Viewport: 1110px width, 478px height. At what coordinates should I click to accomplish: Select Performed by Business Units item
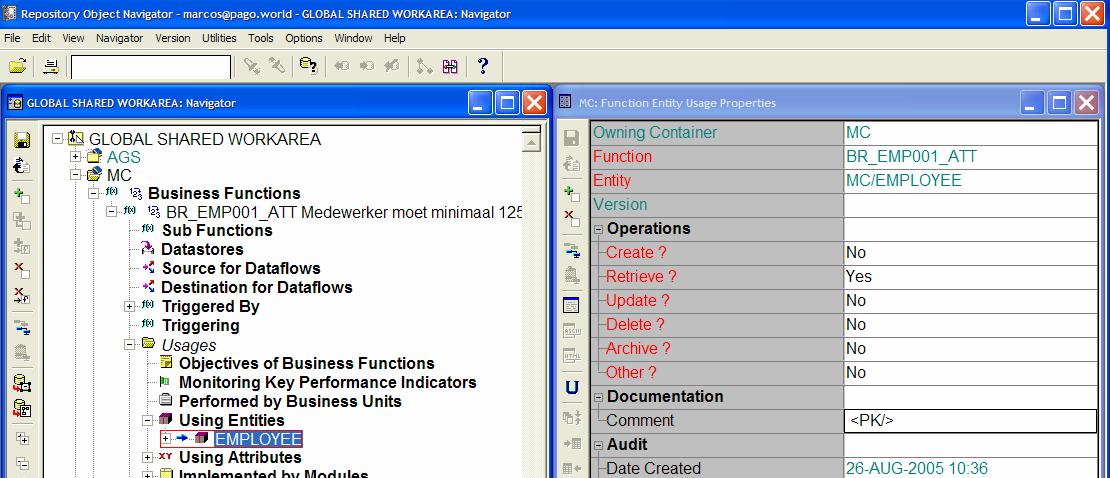coord(290,402)
